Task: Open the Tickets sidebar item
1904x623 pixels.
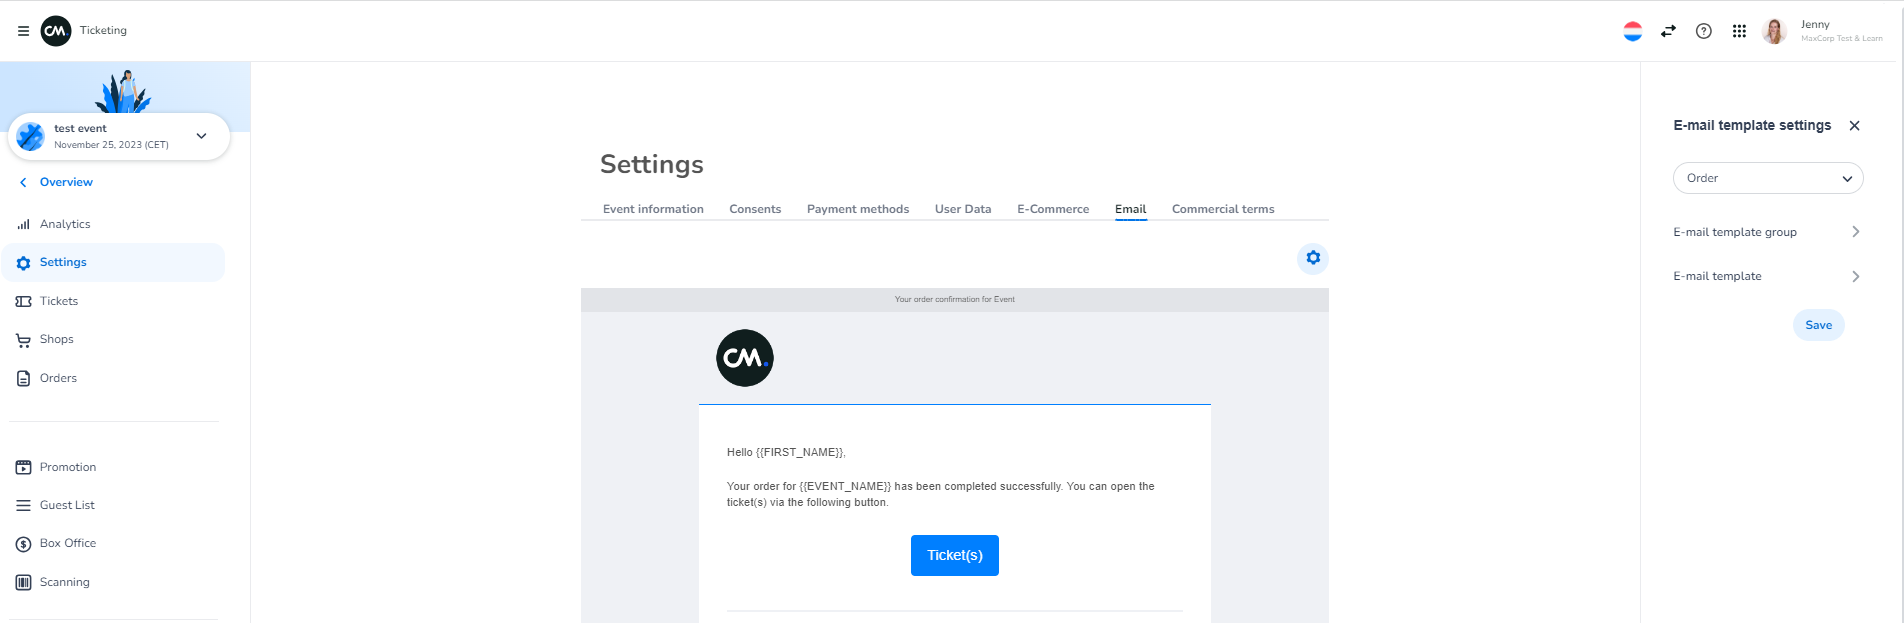Action: pos(58,301)
